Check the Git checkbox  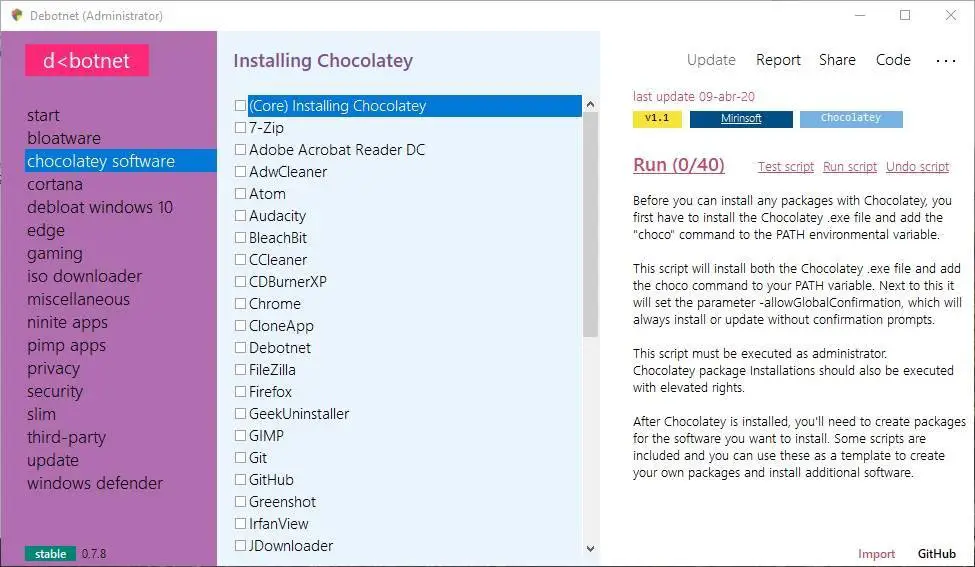240,458
